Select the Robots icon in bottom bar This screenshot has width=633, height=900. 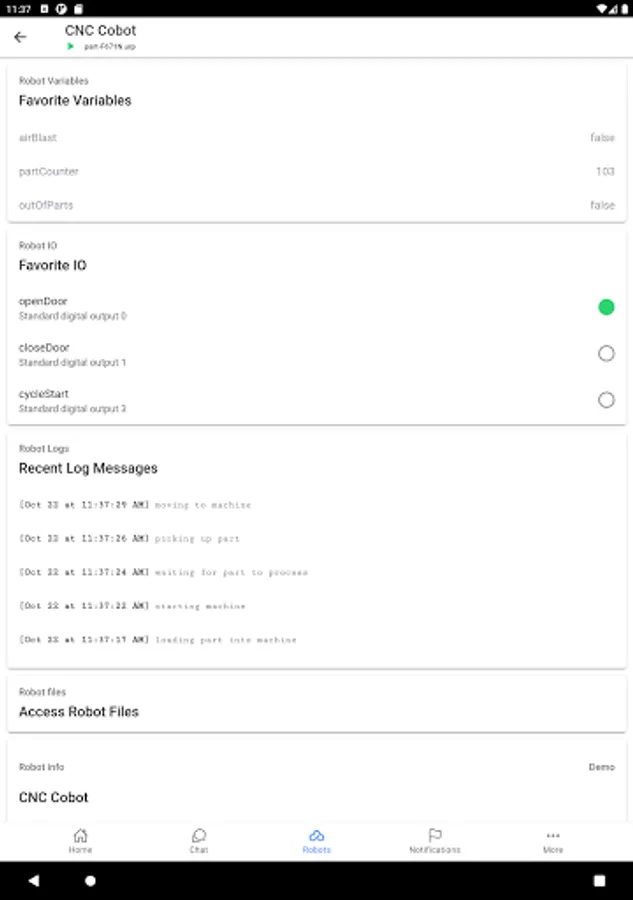tap(317, 835)
